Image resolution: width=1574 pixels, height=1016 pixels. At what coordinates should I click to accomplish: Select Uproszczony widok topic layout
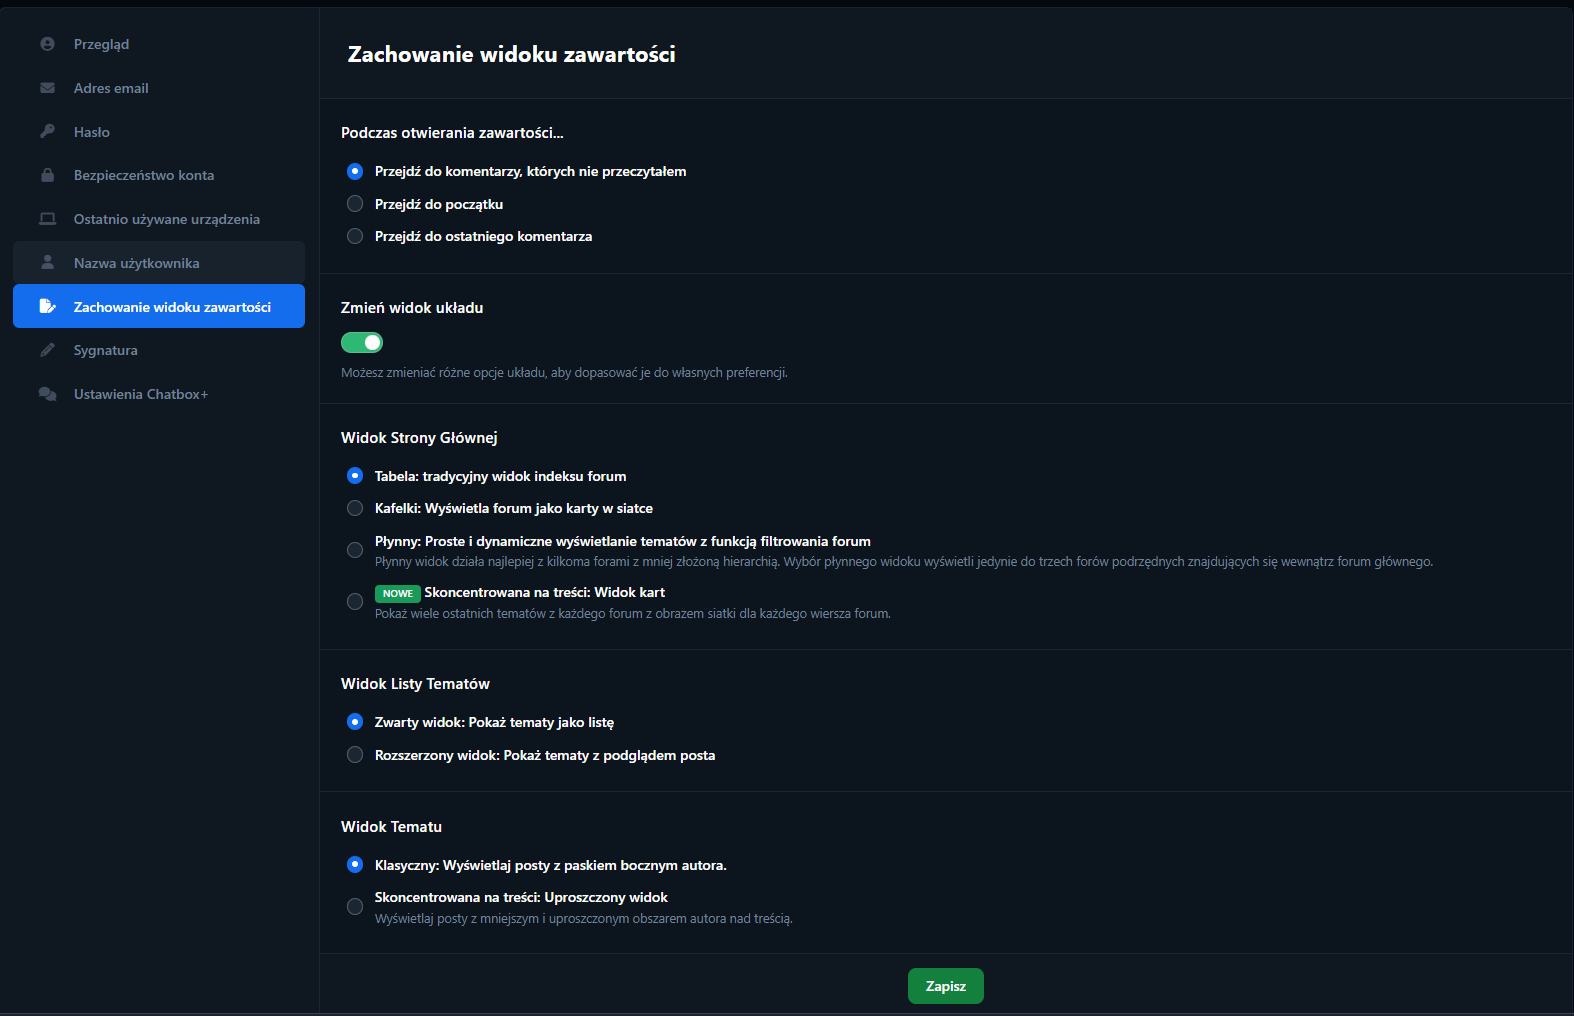click(355, 907)
